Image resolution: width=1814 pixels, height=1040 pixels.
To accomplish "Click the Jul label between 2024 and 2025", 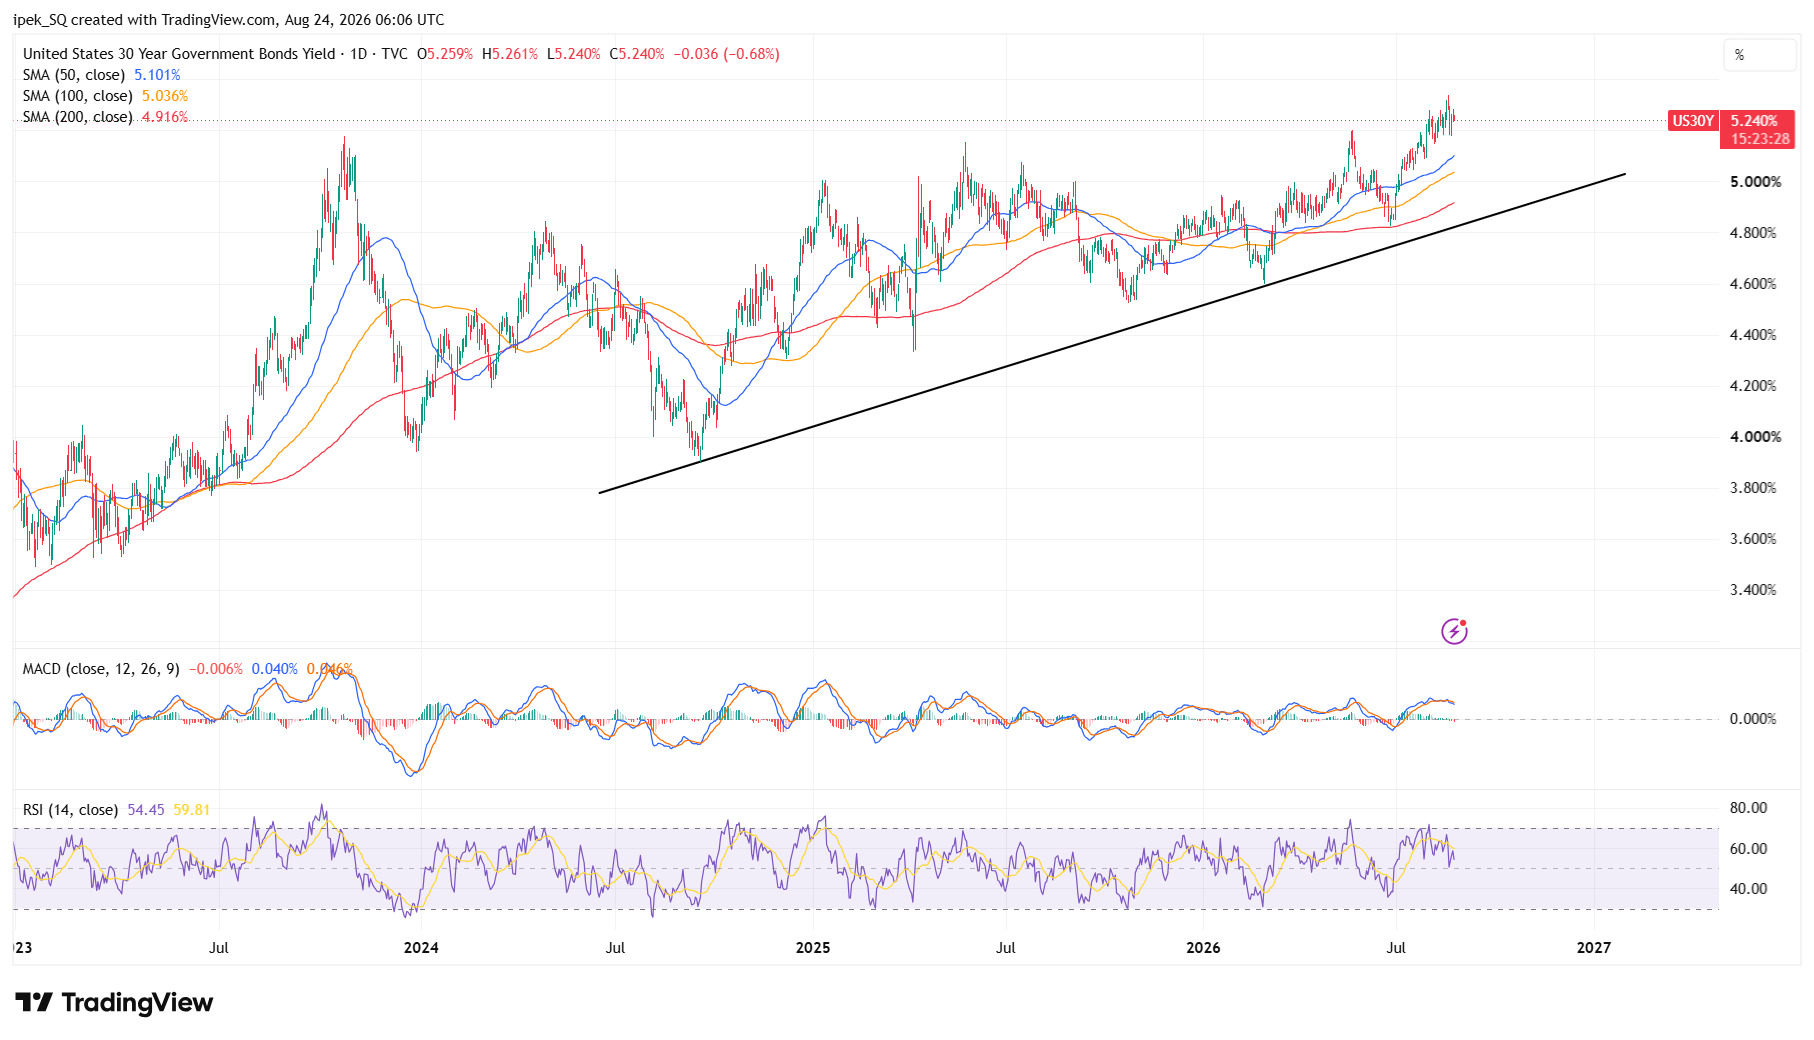I will (615, 948).
